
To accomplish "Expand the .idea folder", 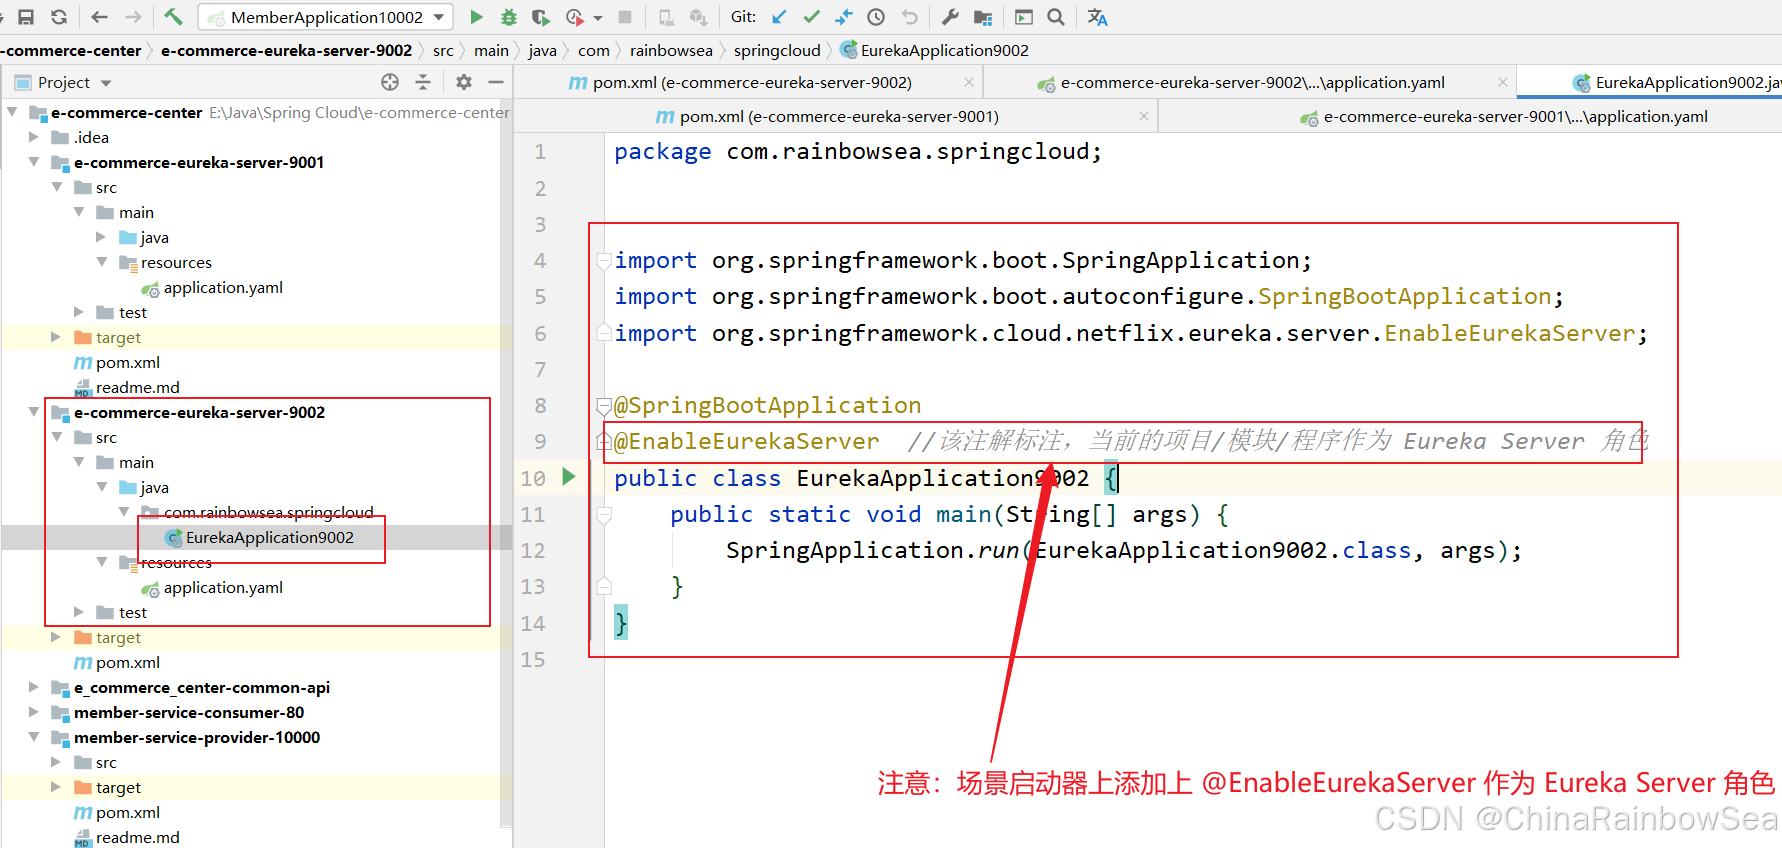I will (x=34, y=137).
